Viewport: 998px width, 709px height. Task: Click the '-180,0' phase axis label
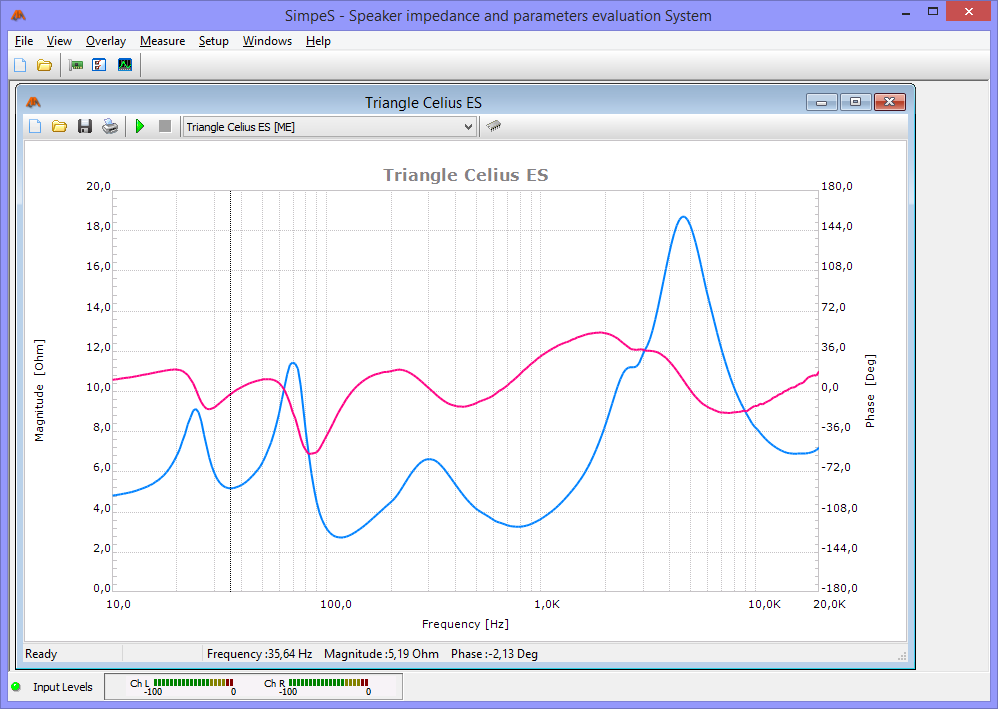[839, 588]
